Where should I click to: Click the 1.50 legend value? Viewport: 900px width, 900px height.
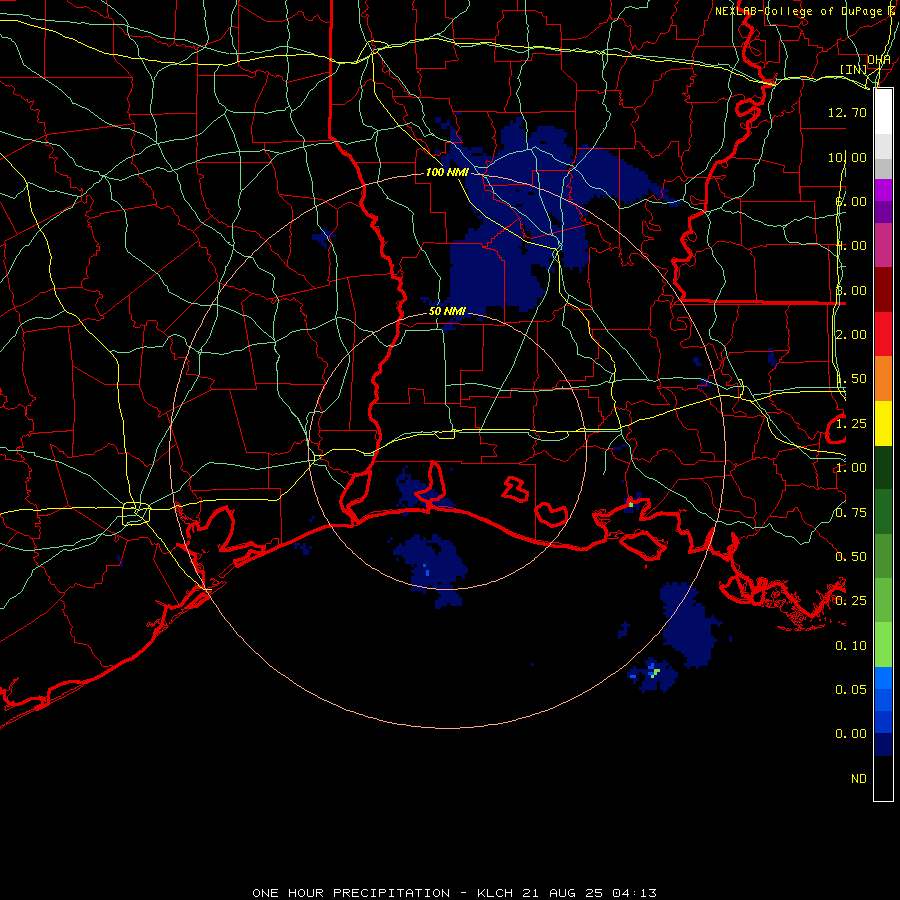851,379
